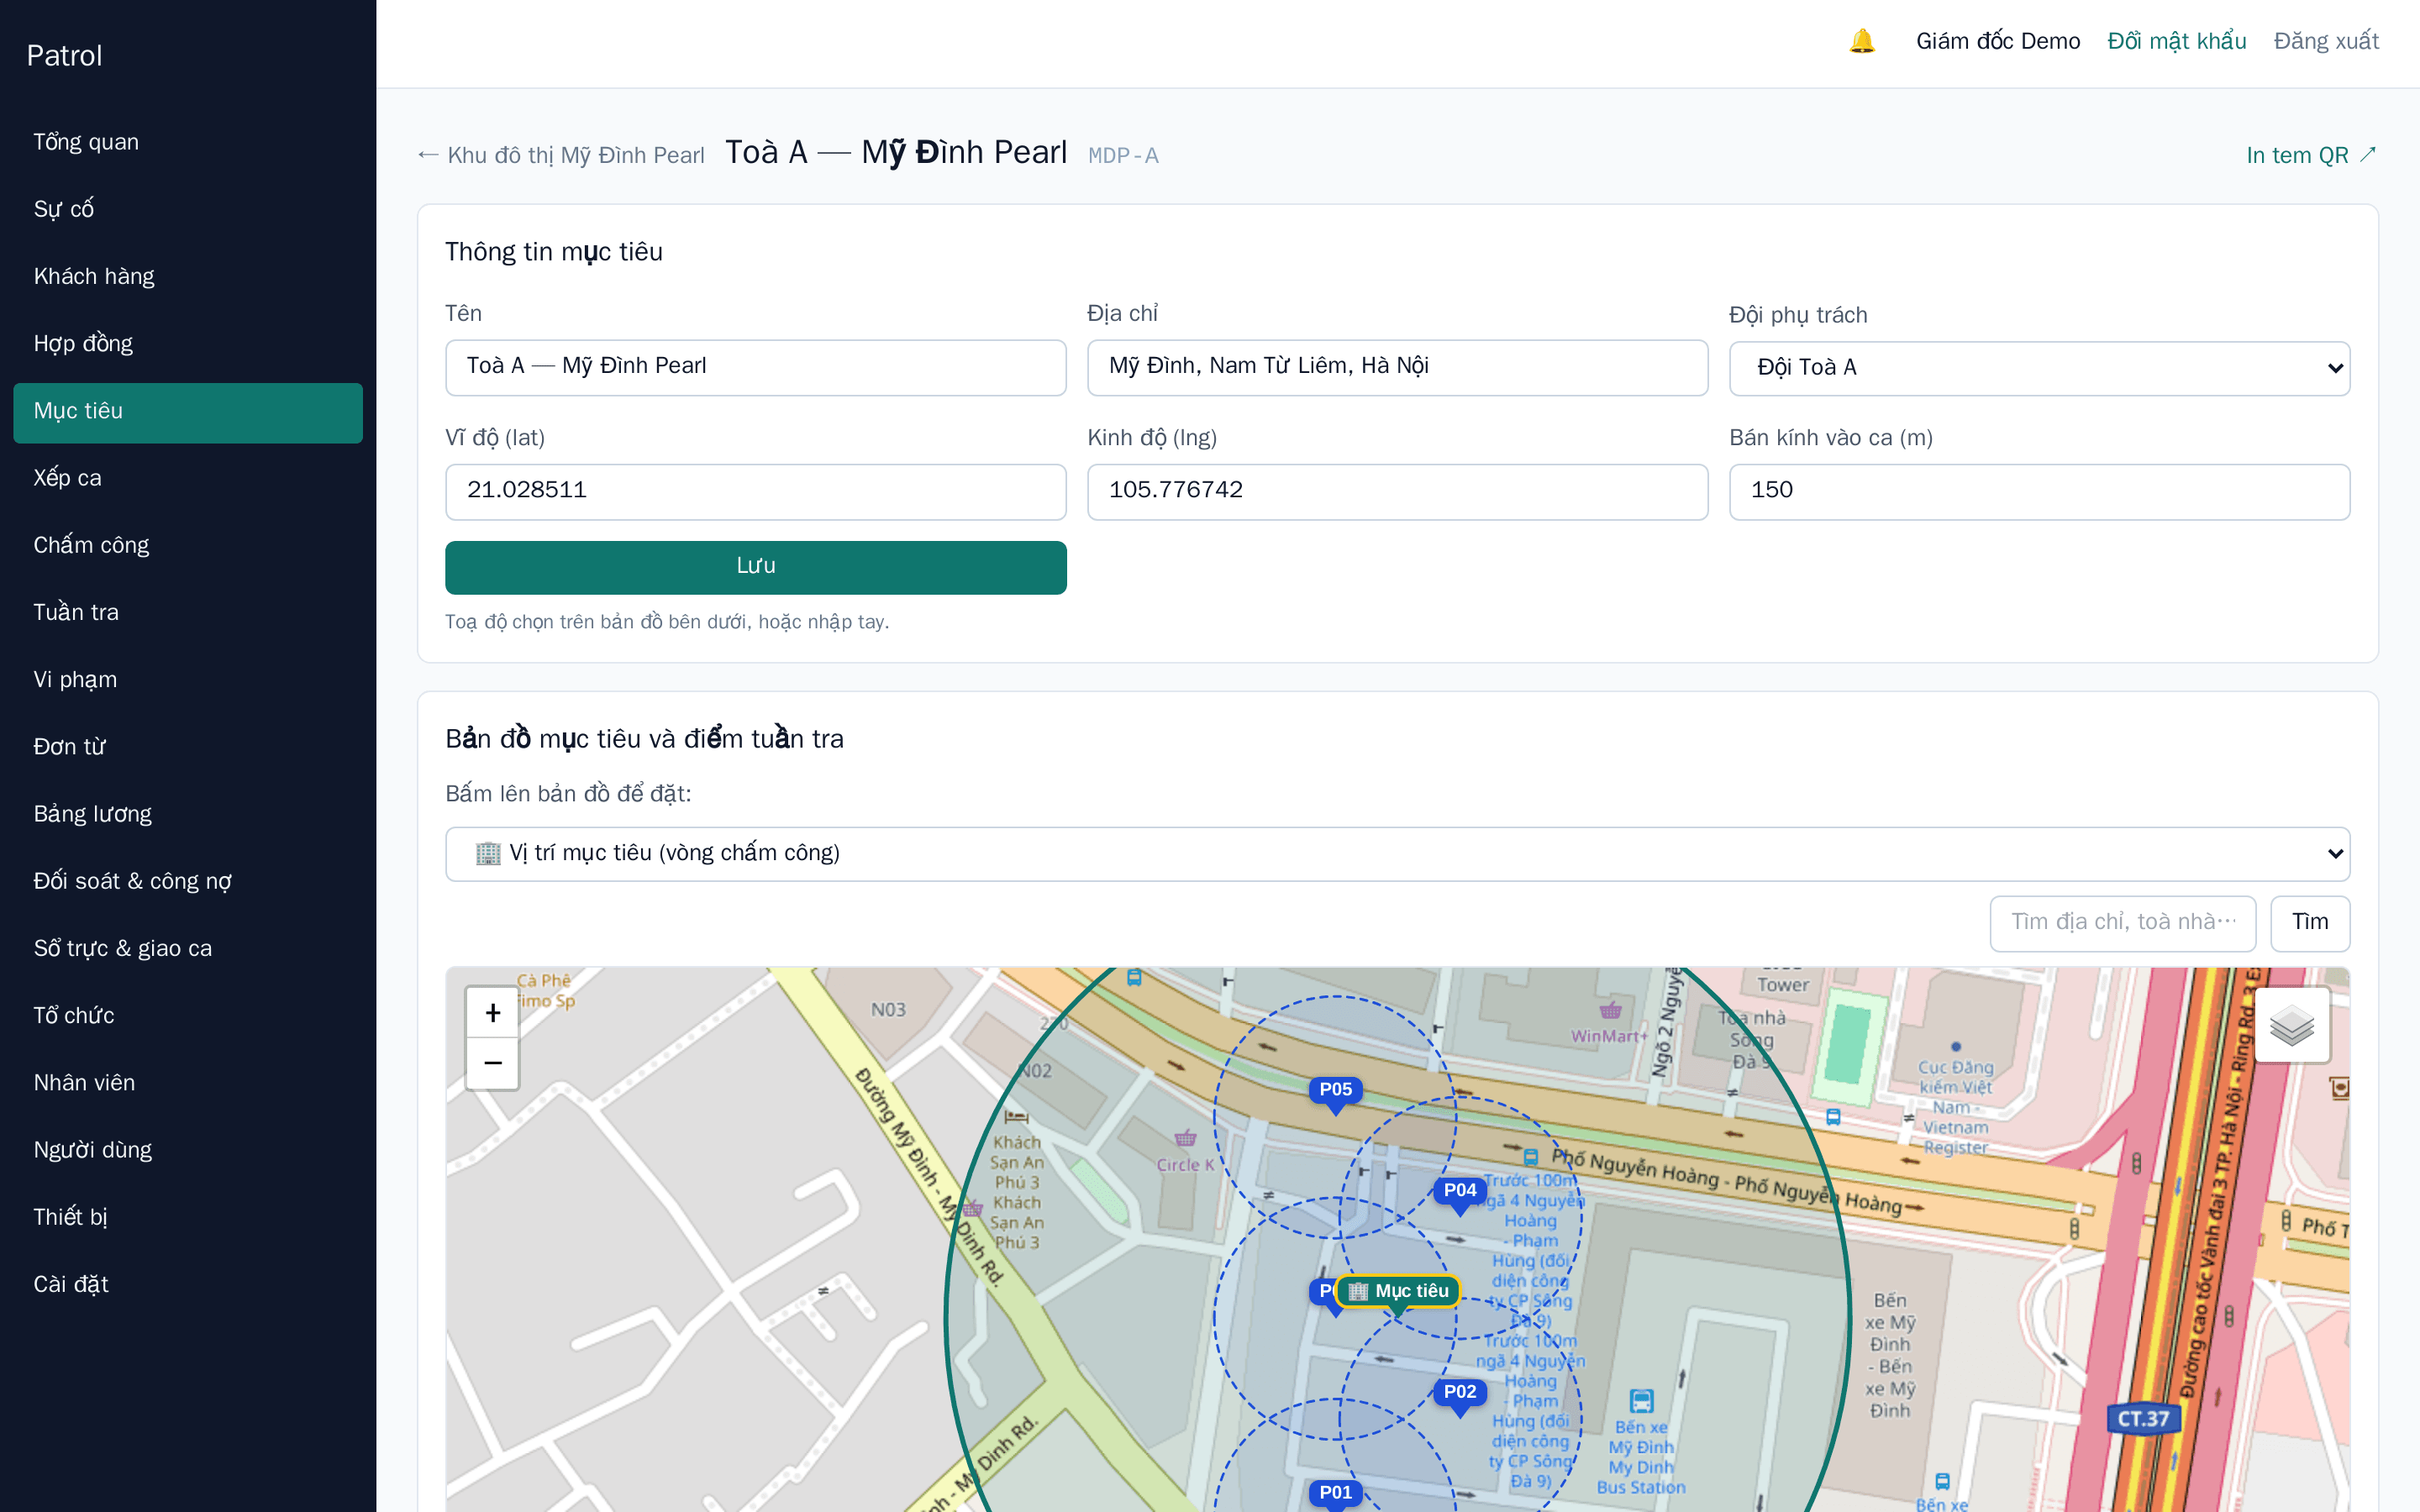Select patrol point marker P02
This screenshot has width=2420, height=1512.
click(x=1459, y=1392)
